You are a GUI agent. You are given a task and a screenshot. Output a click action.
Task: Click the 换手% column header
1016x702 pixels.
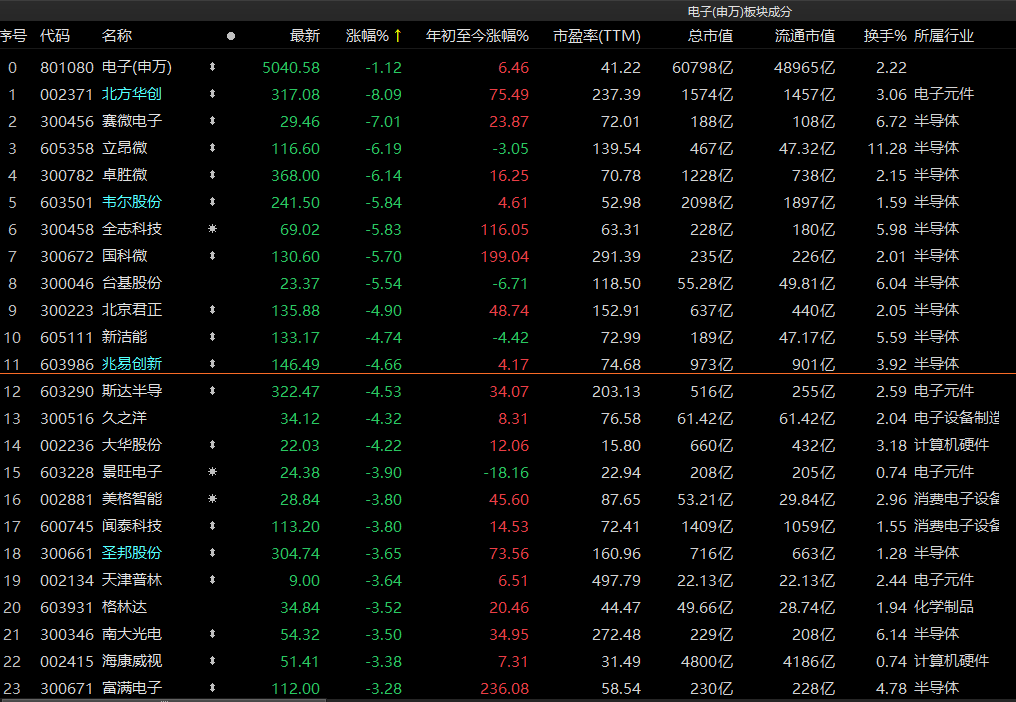(x=885, y=36)
